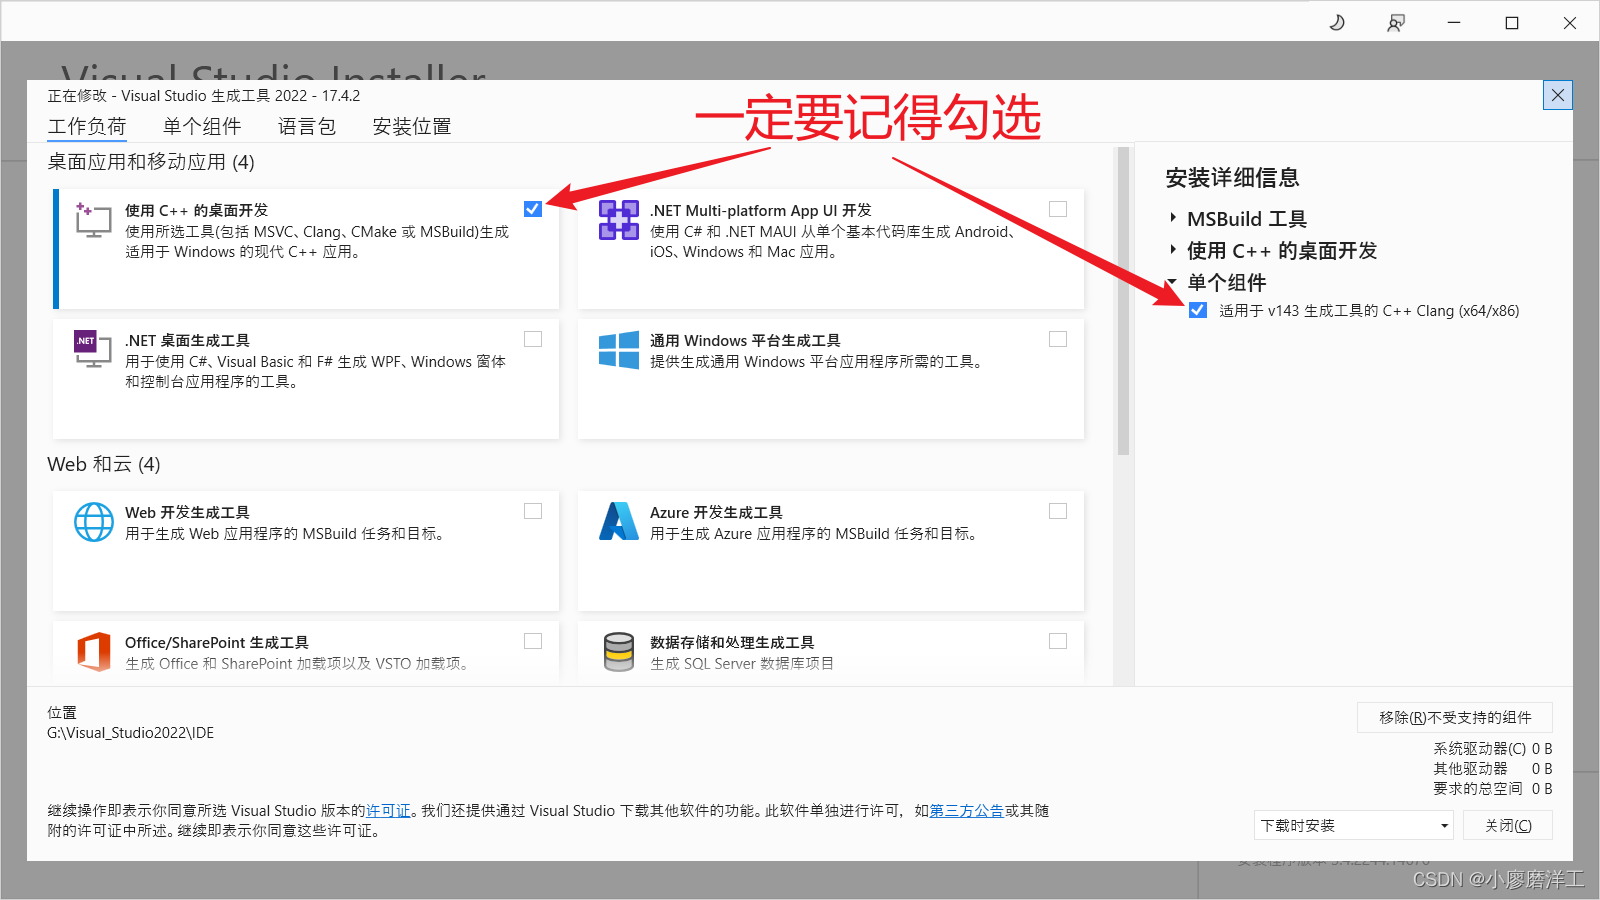Click the .NET Multi-platform App UI icon
Image resolution: width=1600 pixels, height=900 pixels.
point(618,220)
